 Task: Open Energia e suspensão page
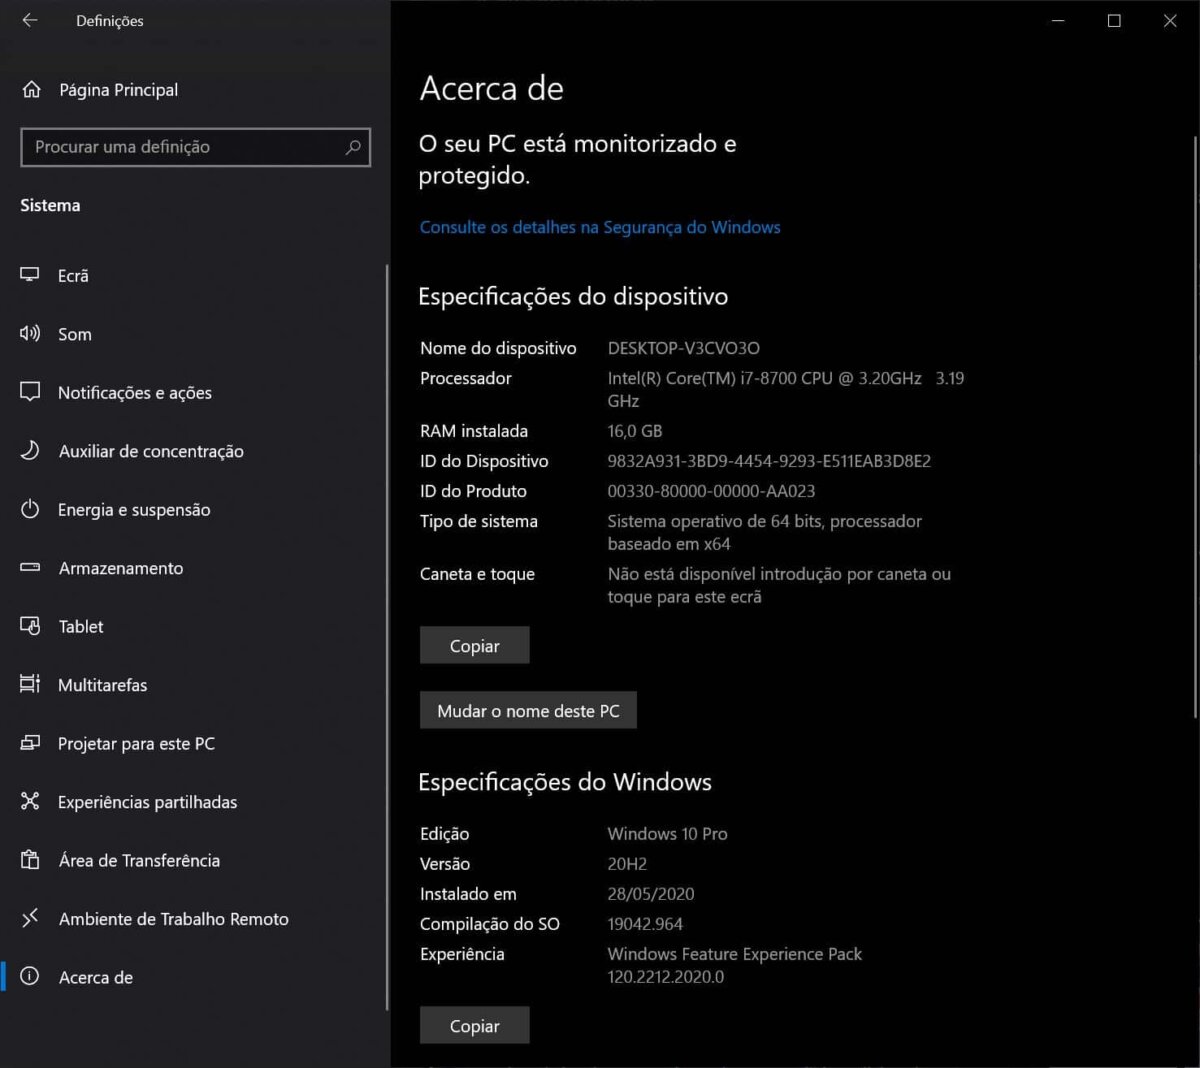pyautogui.click(x=134, y=510)
